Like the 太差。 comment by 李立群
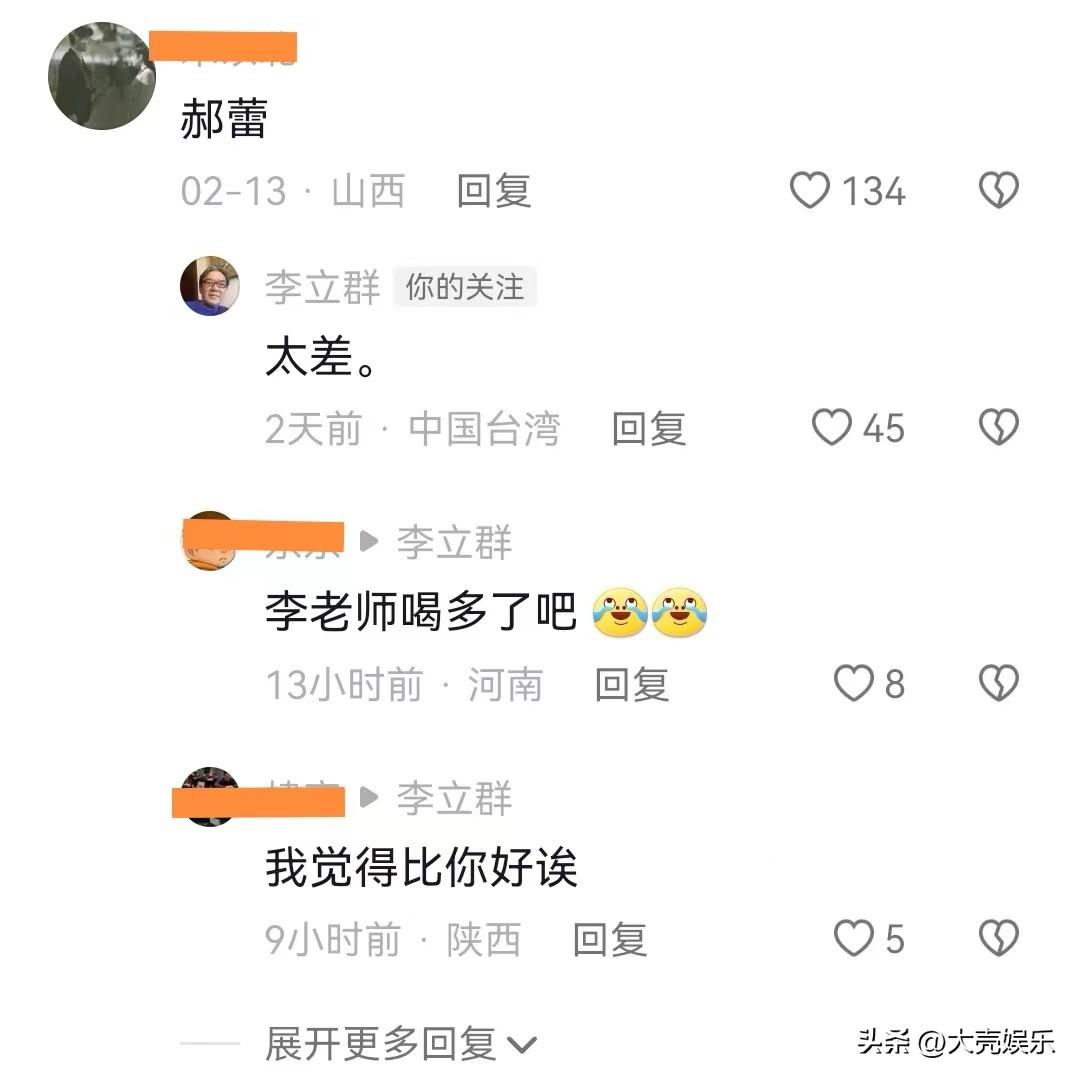 click(832, 427)
